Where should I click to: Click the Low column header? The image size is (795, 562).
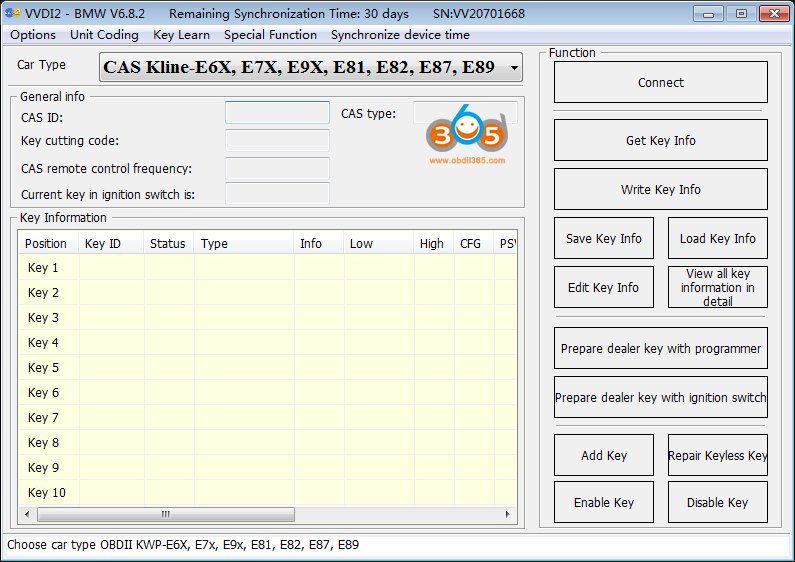coord(379,243)
